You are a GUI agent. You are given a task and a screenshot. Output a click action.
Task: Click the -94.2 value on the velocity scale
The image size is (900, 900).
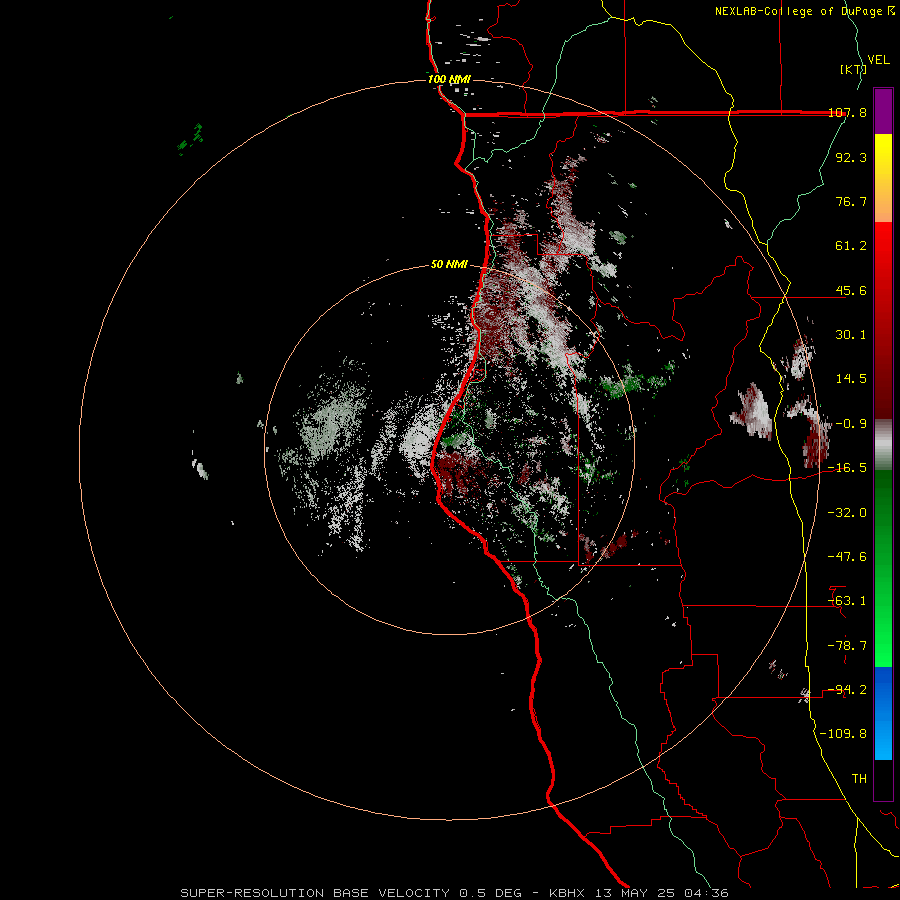(848, 690)
